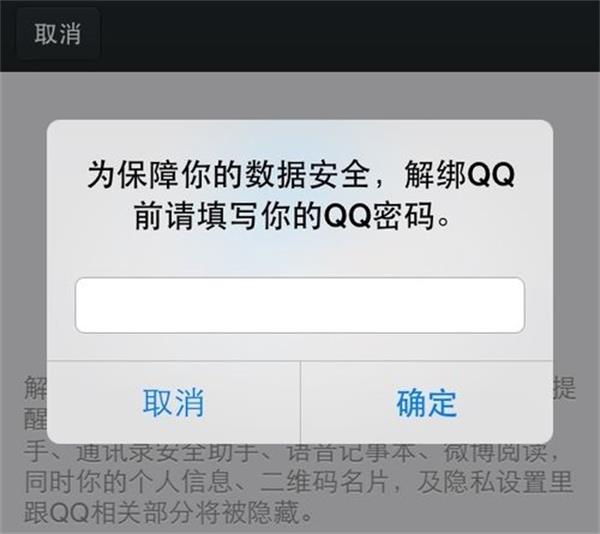Click the dimmed 隐私设置 text

click(x=494, y=482)
